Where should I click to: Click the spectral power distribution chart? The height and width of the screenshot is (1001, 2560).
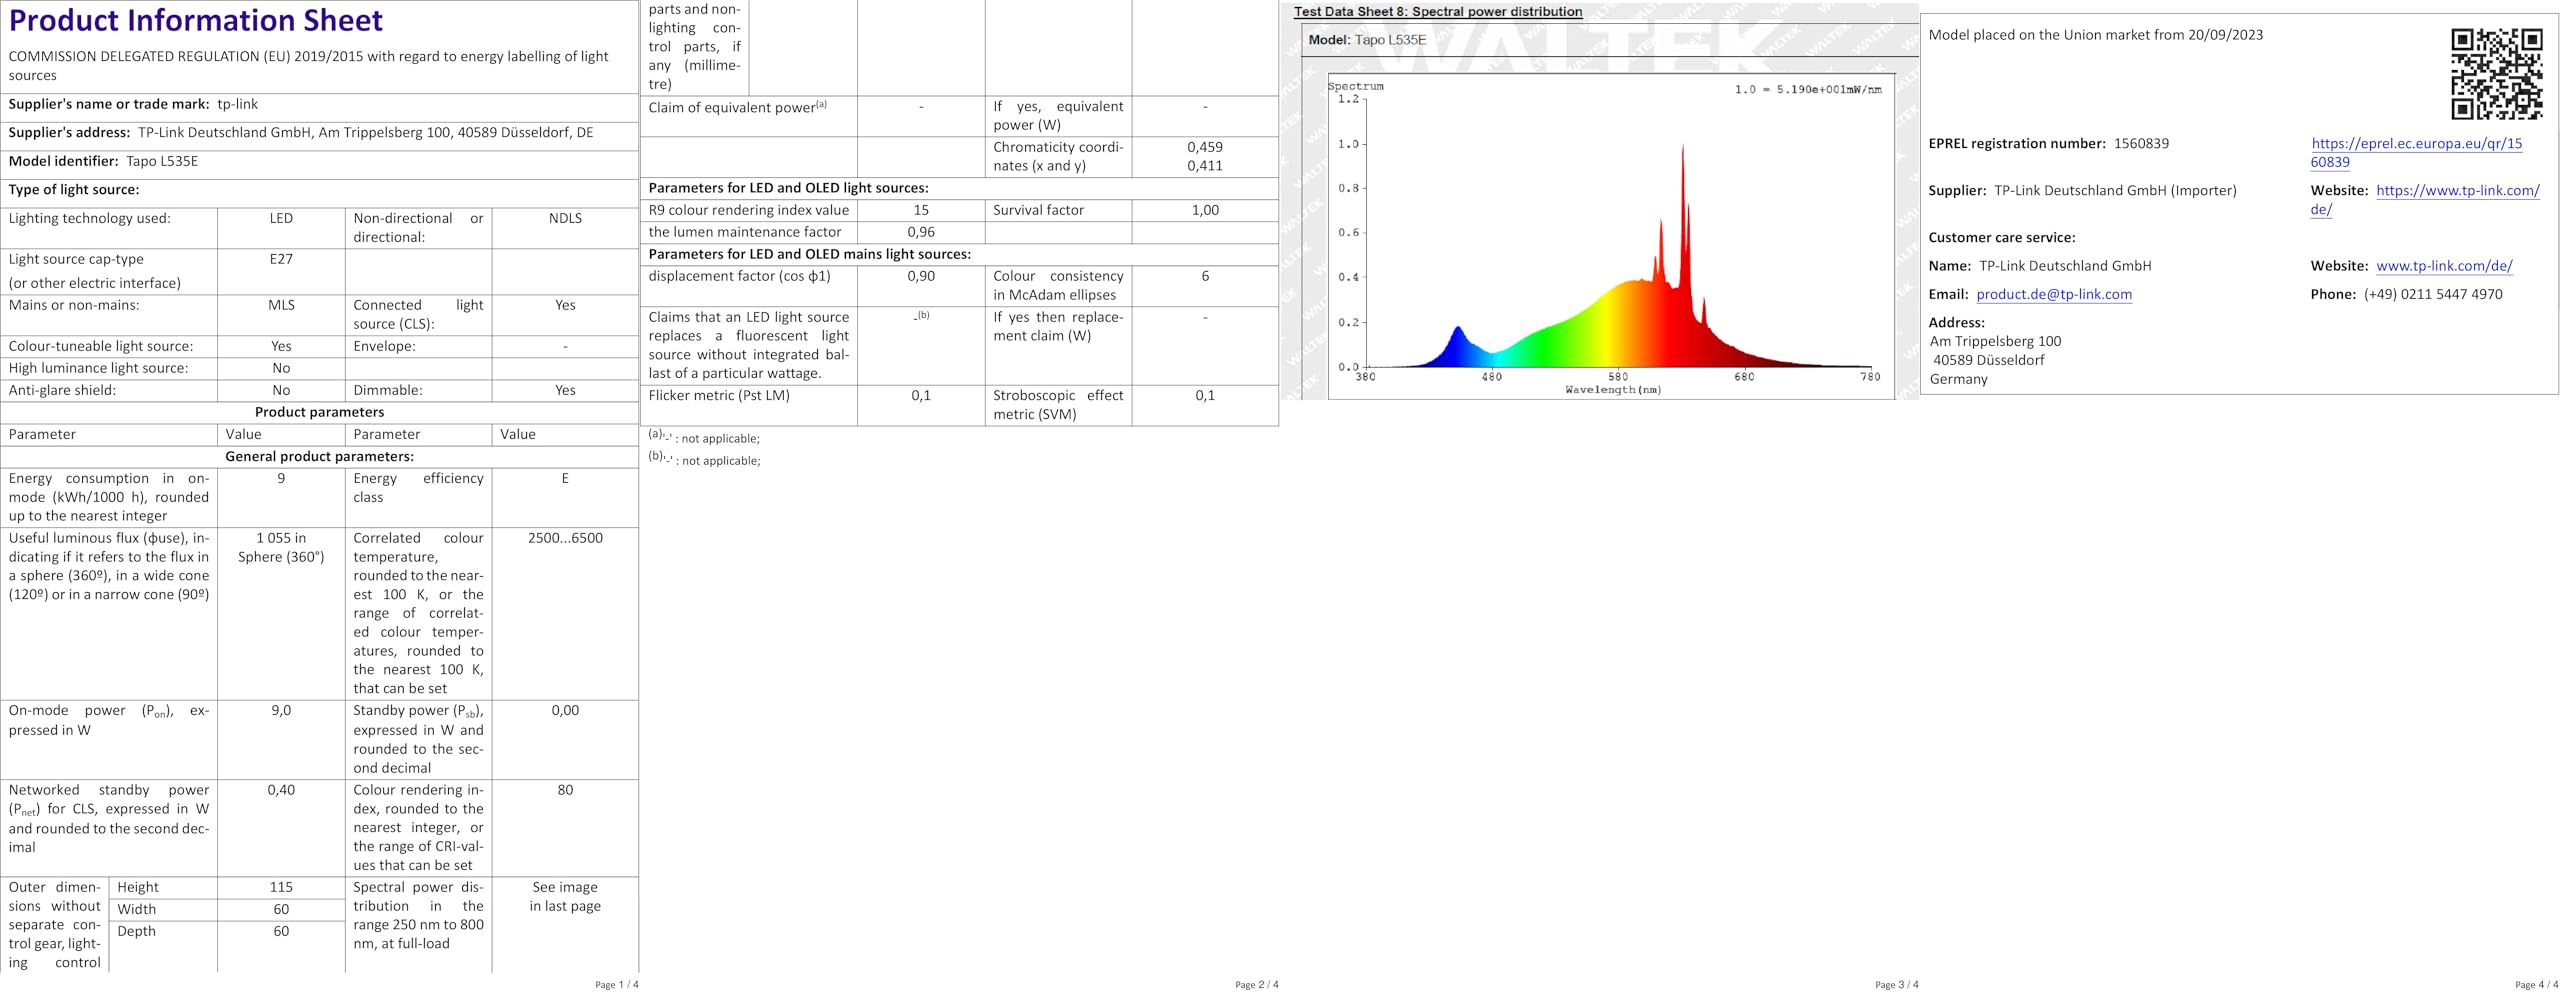pos(1611,236)
